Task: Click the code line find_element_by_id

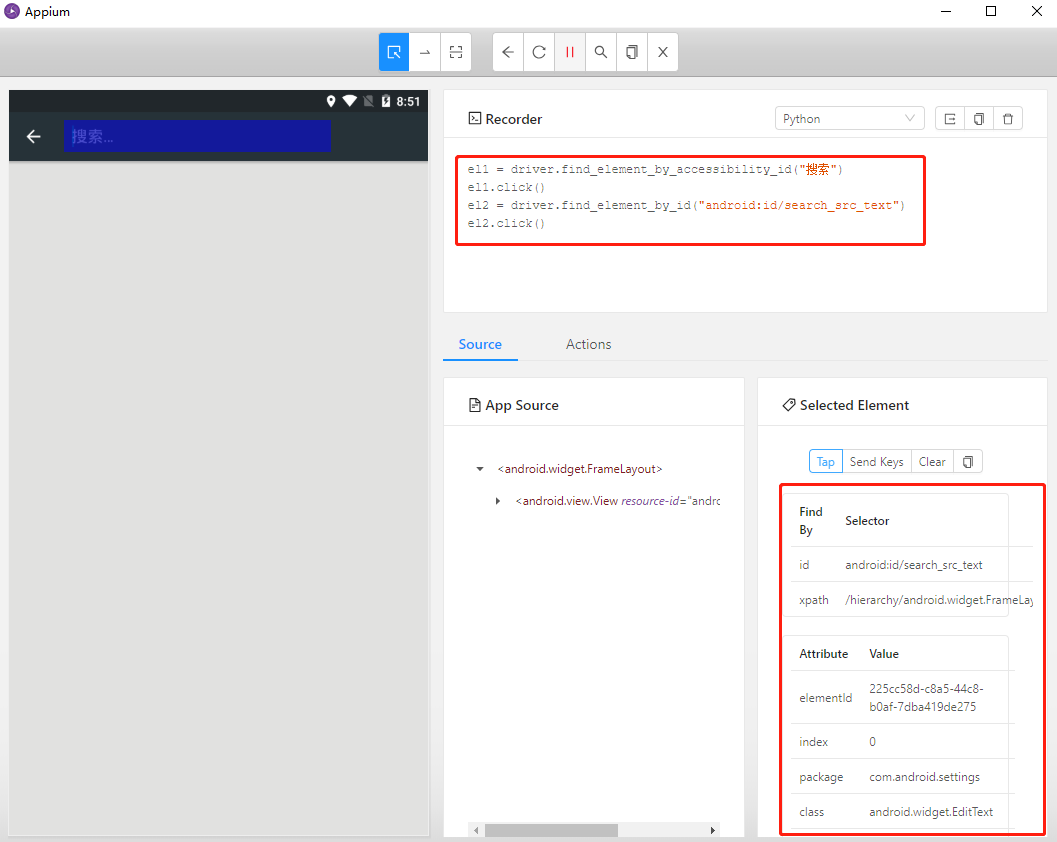Action: 686,206
